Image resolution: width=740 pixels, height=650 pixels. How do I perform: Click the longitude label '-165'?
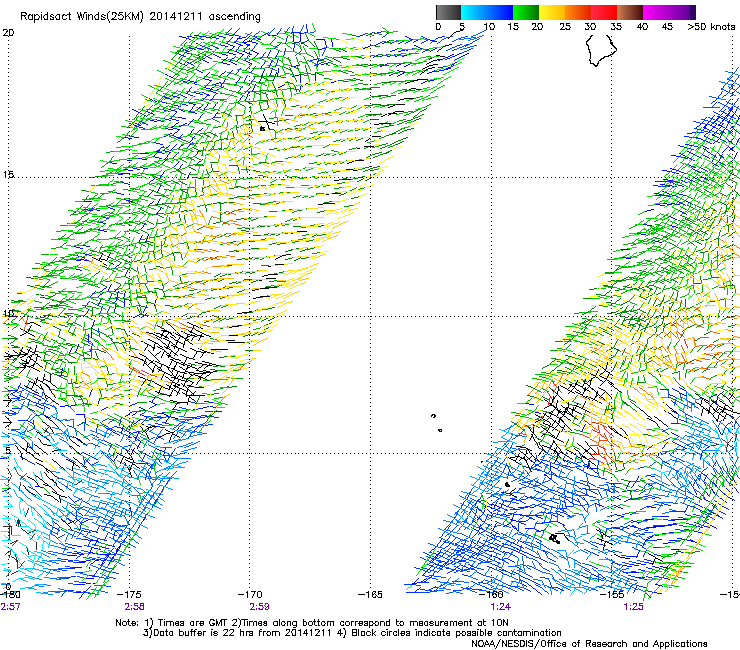click(x=370, y=594)
